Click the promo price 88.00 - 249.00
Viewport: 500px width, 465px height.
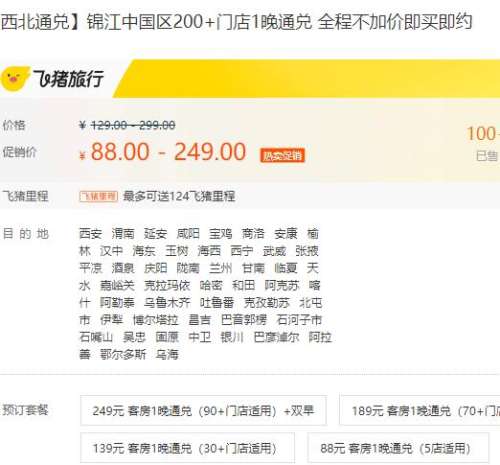tap(168, 152)
